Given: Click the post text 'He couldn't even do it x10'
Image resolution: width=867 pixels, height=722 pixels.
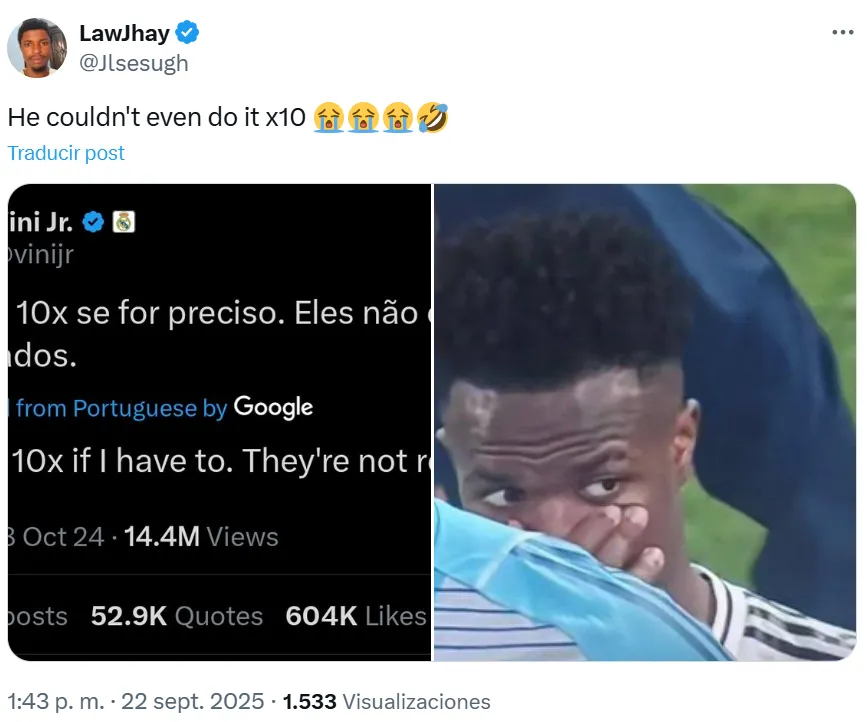Looking at the screenshot, I should tap(156, 117).
